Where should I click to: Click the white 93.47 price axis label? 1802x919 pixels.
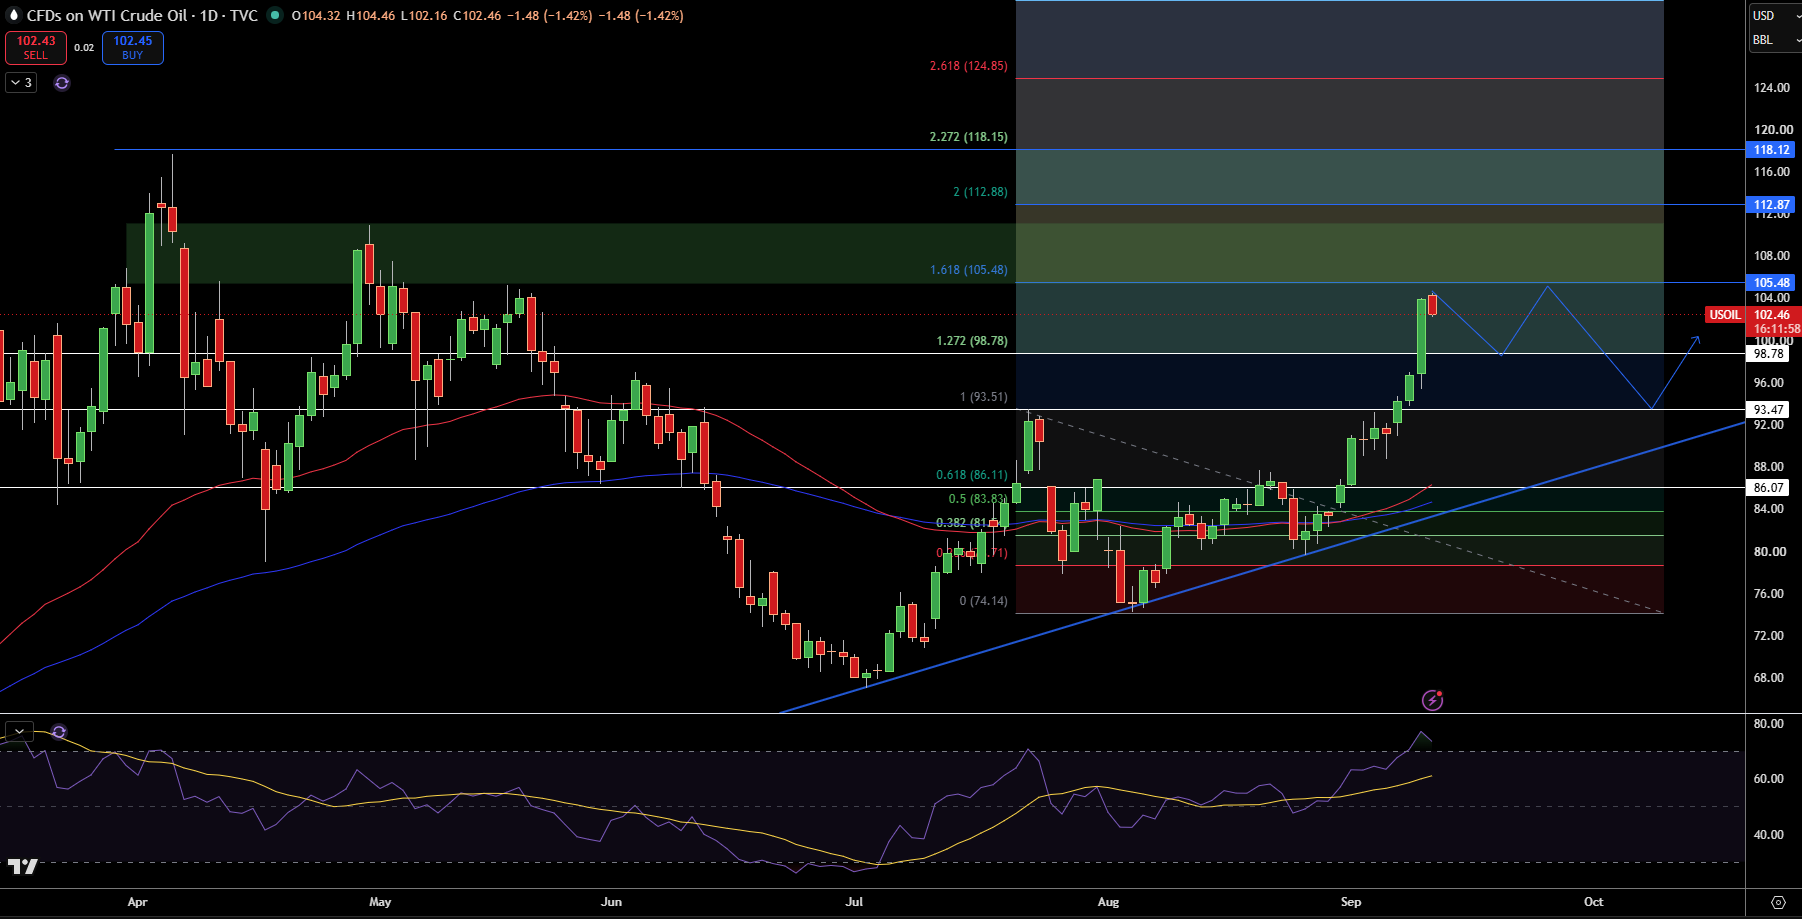tap(1769, 410)
